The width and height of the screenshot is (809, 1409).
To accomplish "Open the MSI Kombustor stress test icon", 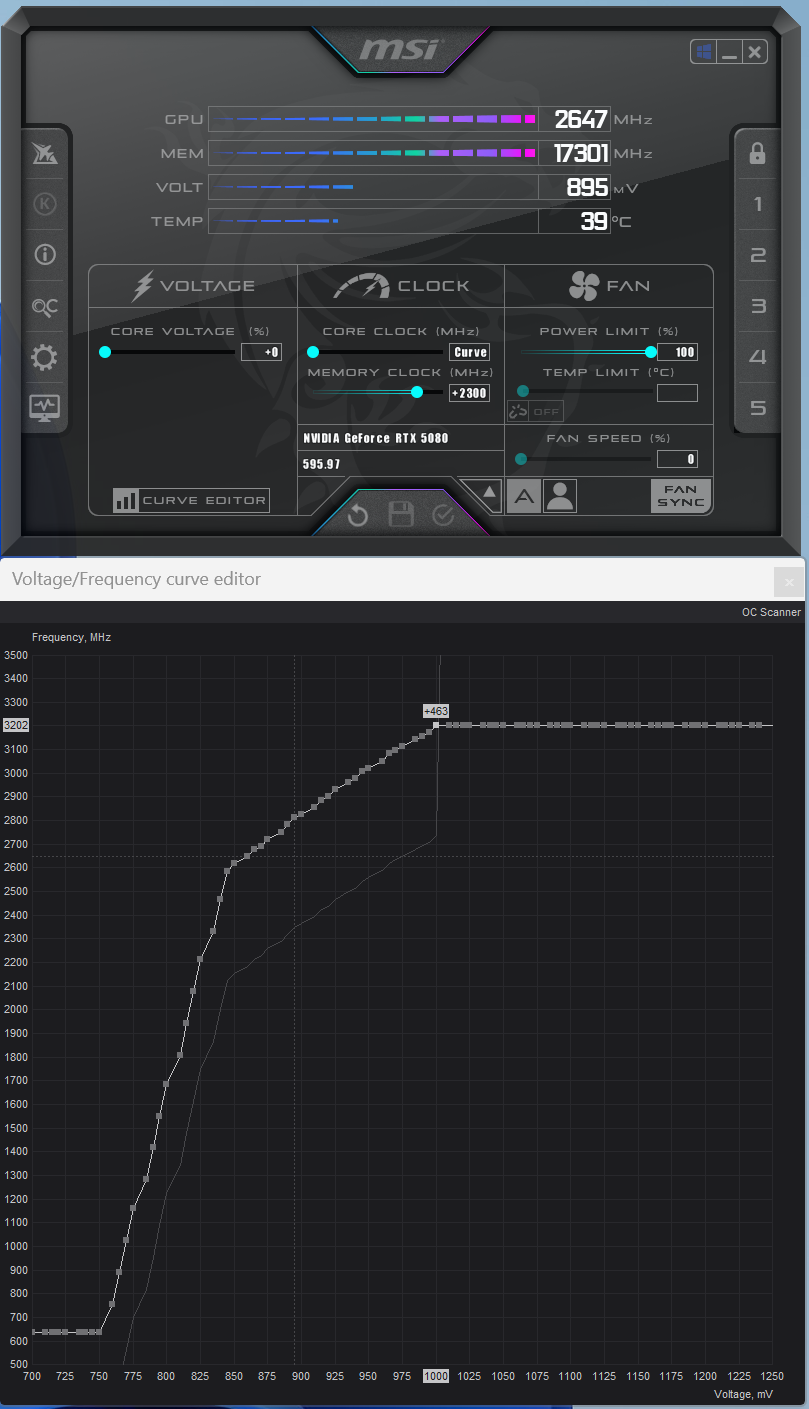I will tap(45, 204).
